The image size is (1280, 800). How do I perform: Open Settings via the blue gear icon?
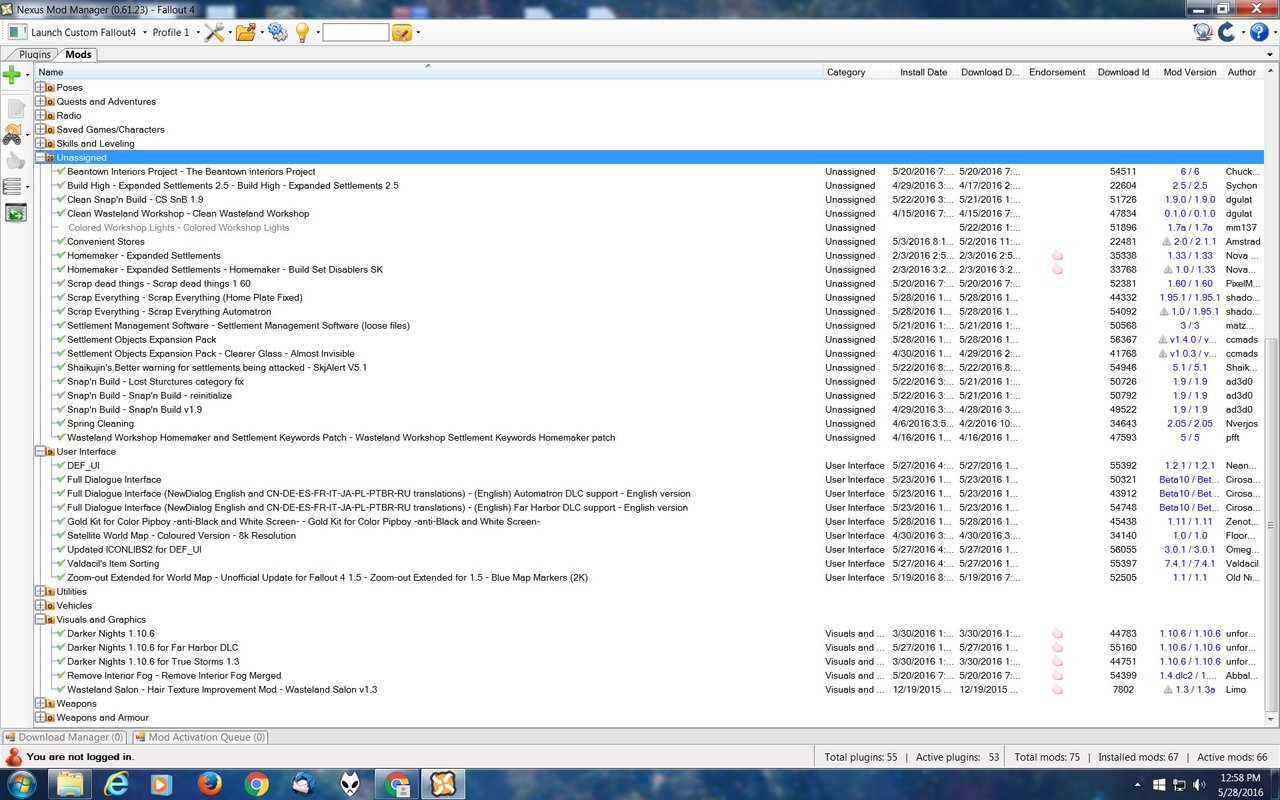tap(277, 32)
